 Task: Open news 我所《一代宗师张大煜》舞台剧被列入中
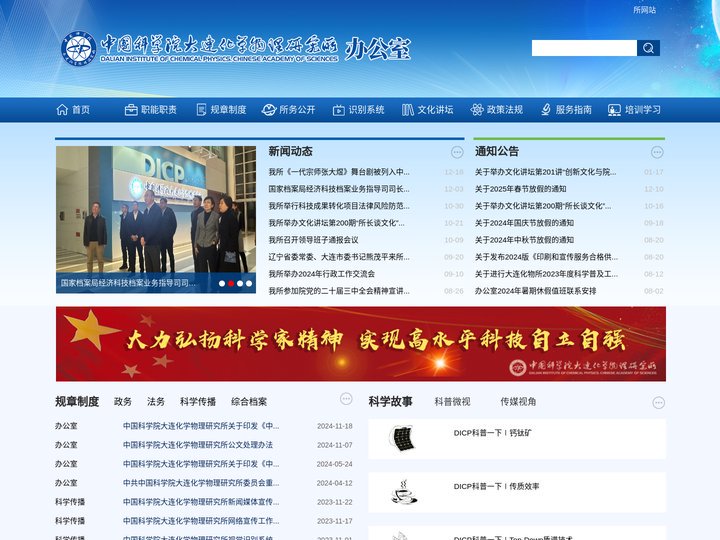tap(339, 172)
